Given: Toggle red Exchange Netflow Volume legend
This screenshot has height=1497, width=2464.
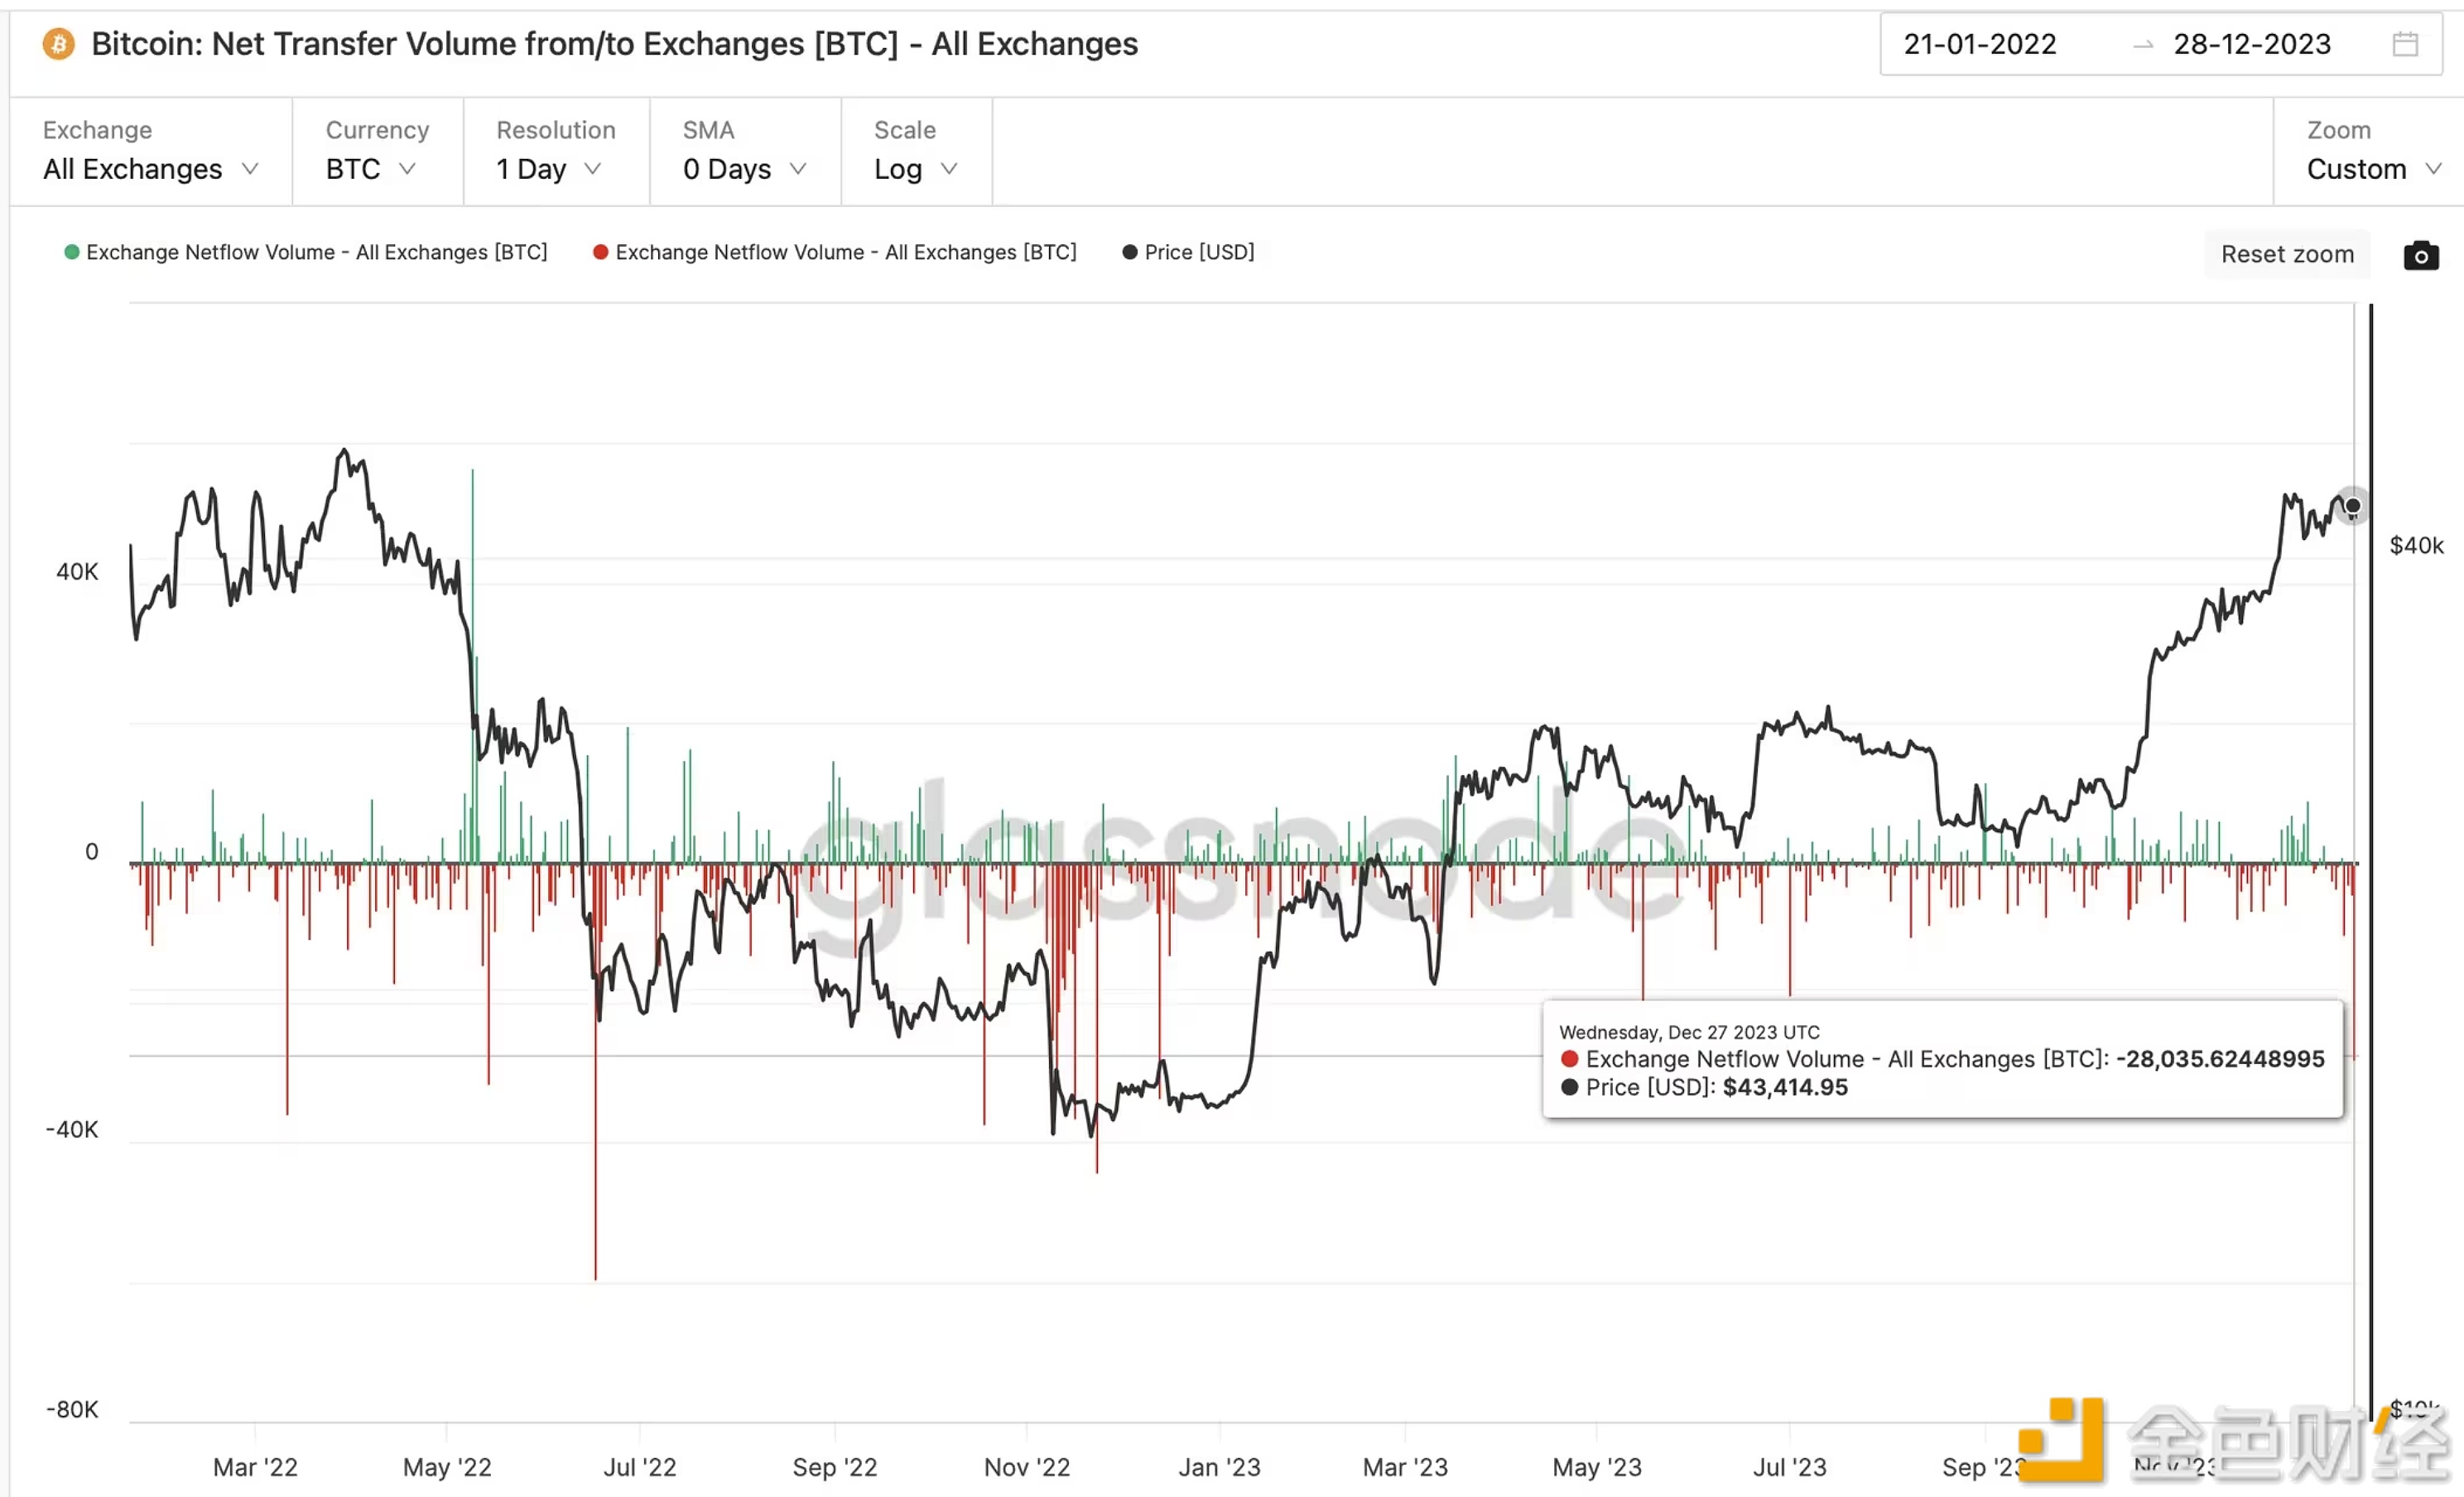Looking at the screenshot, I should click(835, 252).
